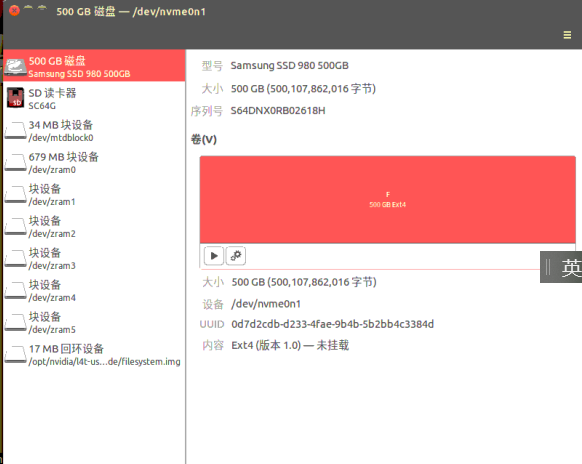Select the /dev/zram3 block device
The image size is (582, 464).
[94, 258]
